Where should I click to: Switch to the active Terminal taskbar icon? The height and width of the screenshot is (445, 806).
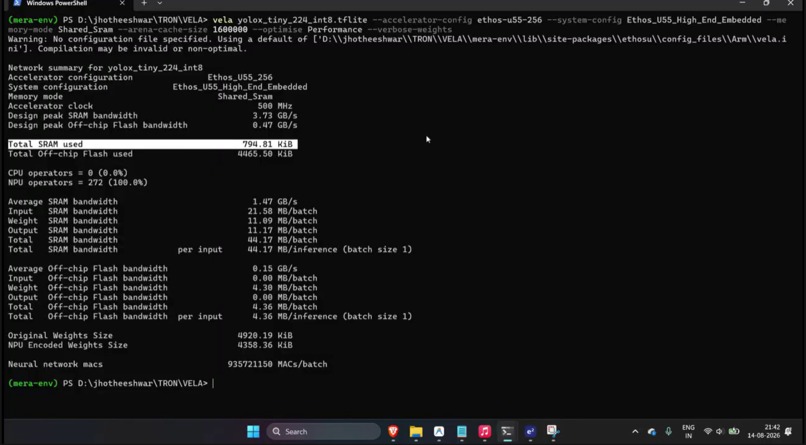tap(507, 432)
